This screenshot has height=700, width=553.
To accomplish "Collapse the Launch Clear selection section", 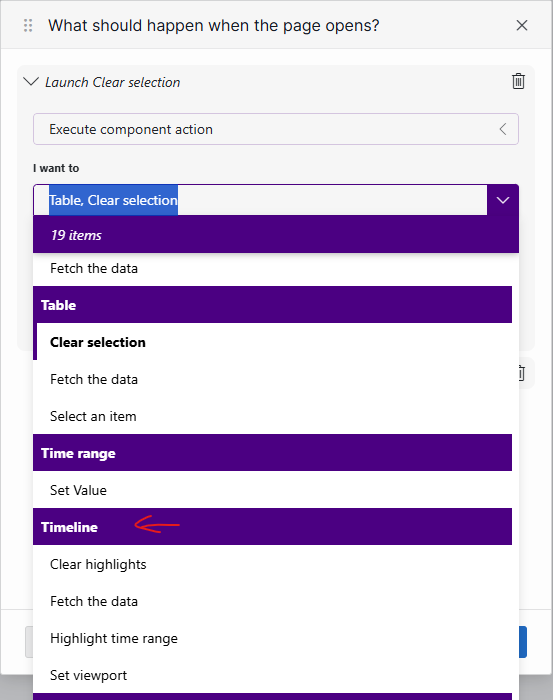I will (30, 82).
